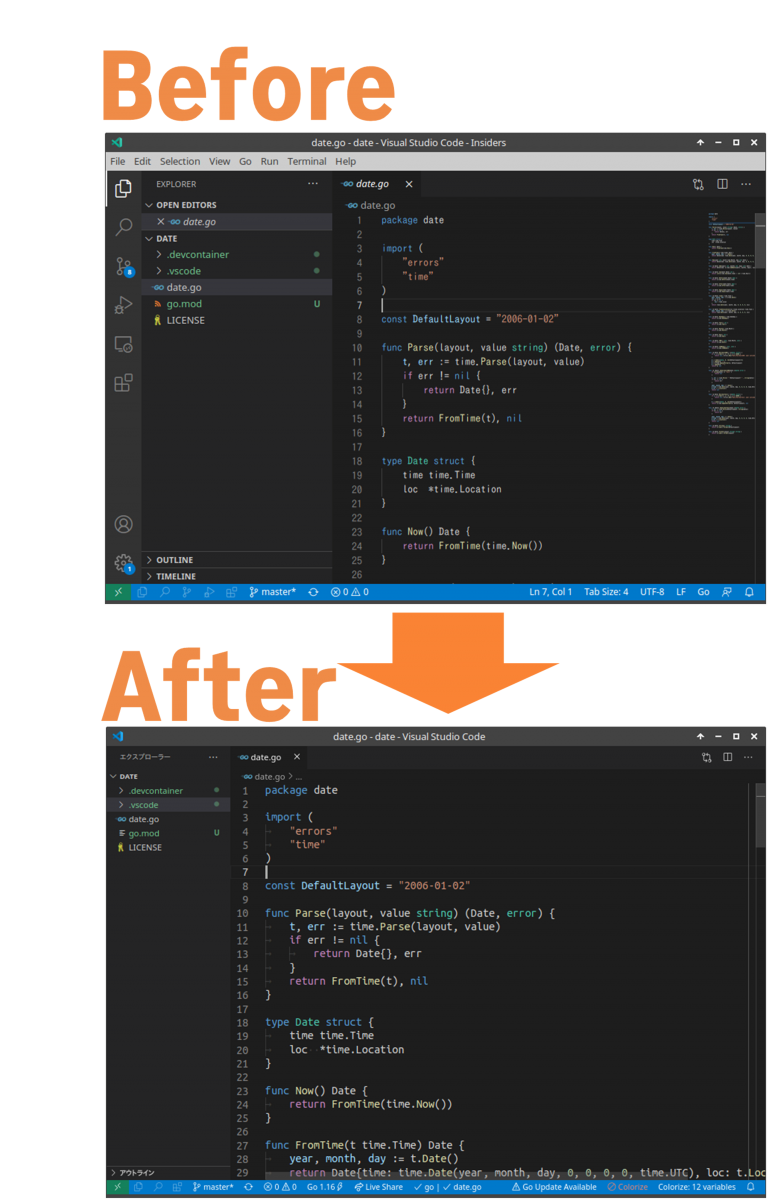Click Colorize: 12 variables in After status bar
This screenshot has width=768, height=1200.
tap(697, 1187)
